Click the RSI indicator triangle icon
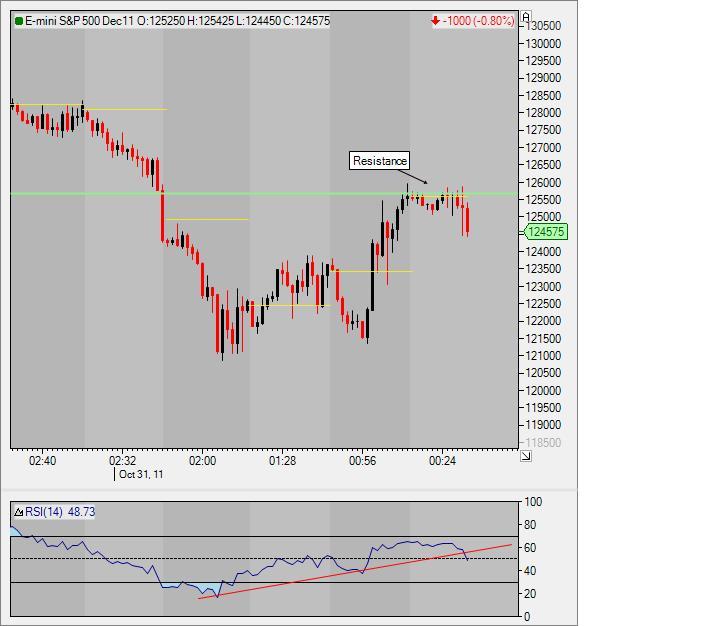The height and width of the screenshot is (626, 720). (x=18, y=512)
